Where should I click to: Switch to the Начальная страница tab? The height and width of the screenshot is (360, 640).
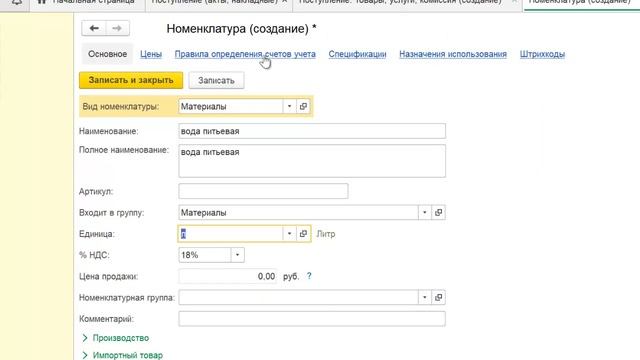87,3
